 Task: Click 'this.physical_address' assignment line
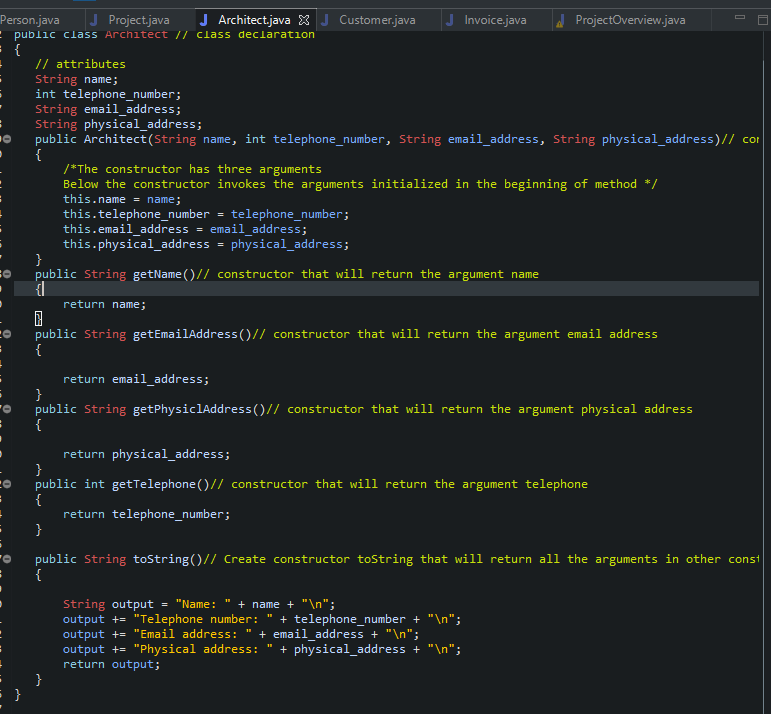[x=206, y=244]
